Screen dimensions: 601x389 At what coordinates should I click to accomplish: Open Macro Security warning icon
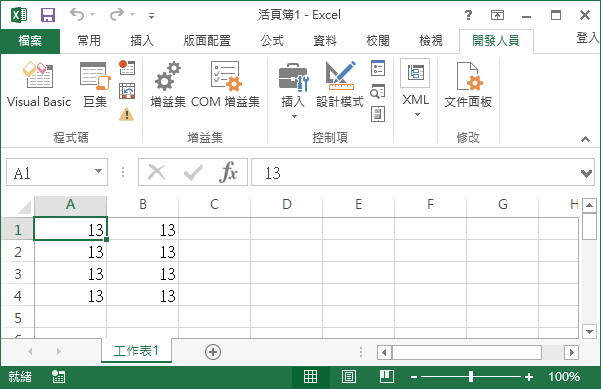[126, 114]
